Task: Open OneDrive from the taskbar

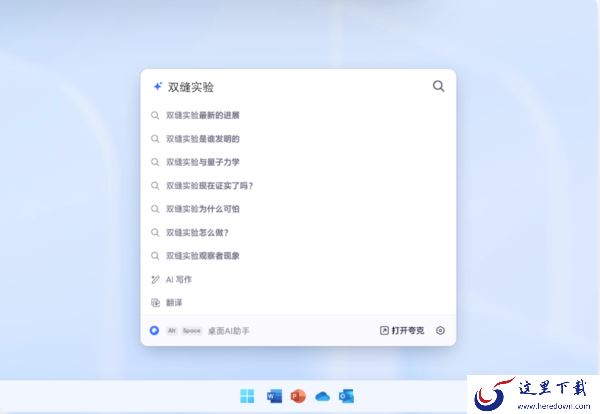Action: click(x=322, y=397)
